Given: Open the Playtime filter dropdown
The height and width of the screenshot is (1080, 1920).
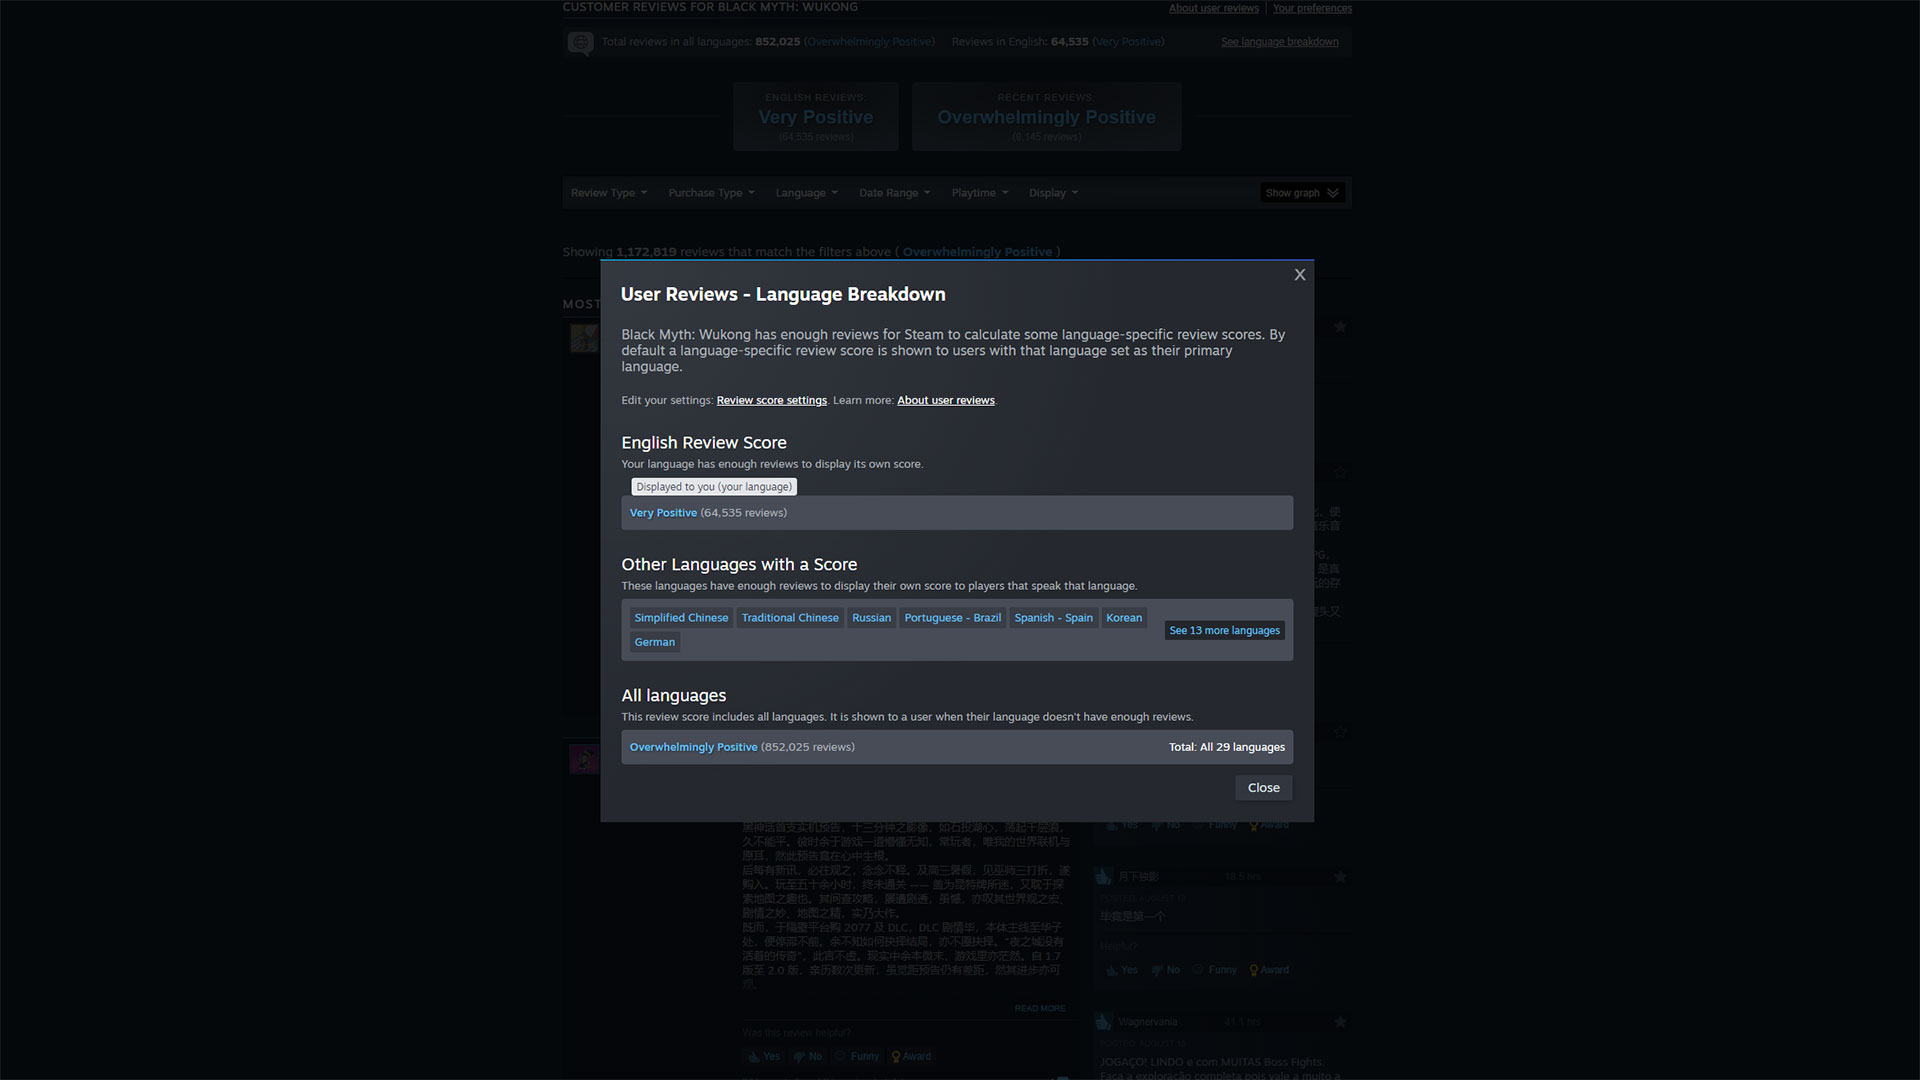Looking at the screenshot, I should pyautogui.click(x=979, y=193).
